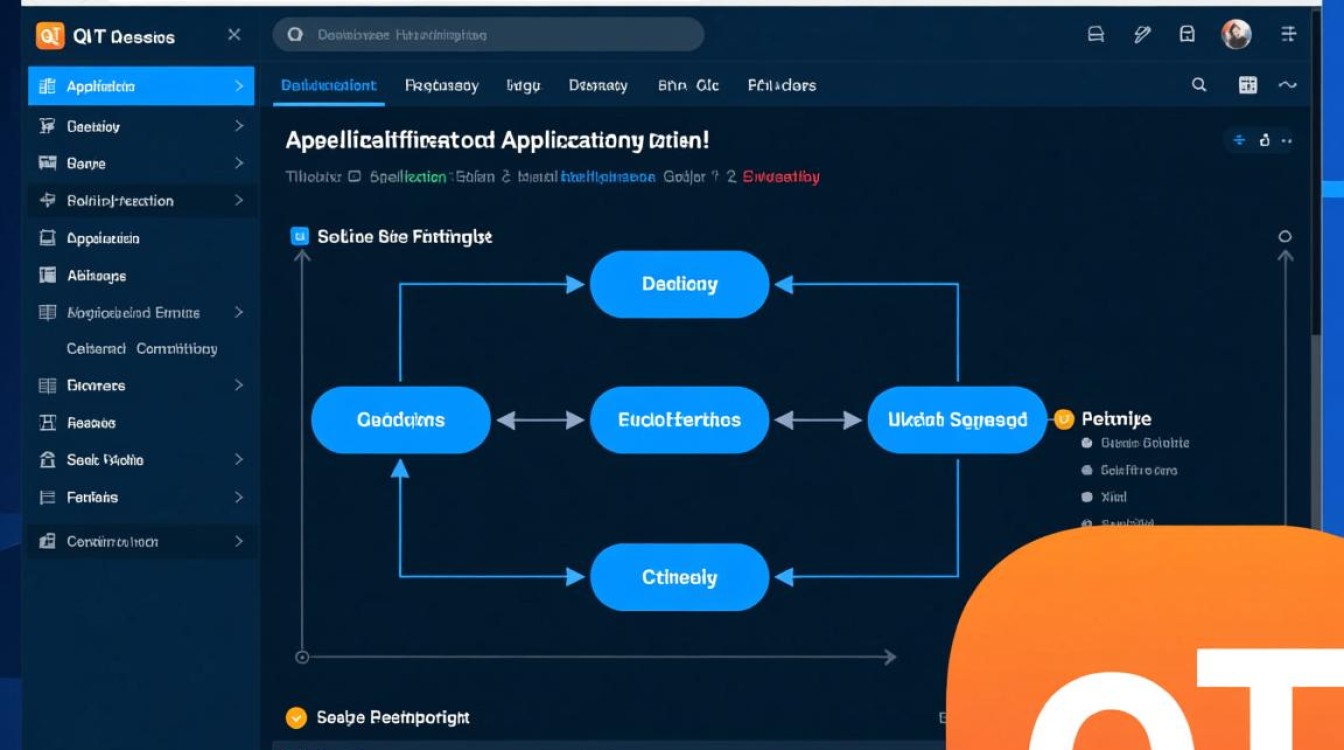Toggle the yellow checkmark near Seabe Peetnporight

(x=294, y=717)
